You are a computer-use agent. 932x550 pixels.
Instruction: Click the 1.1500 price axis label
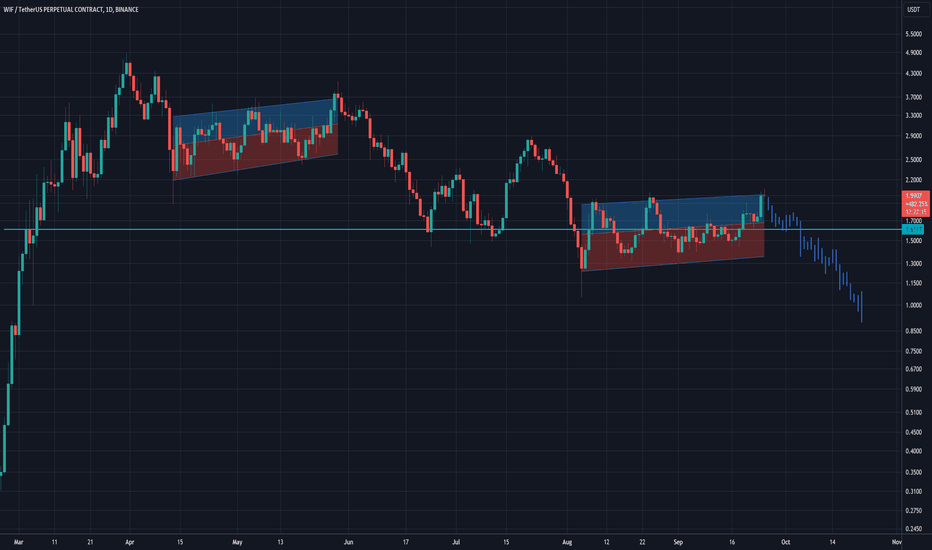click(x=913, y=283)
